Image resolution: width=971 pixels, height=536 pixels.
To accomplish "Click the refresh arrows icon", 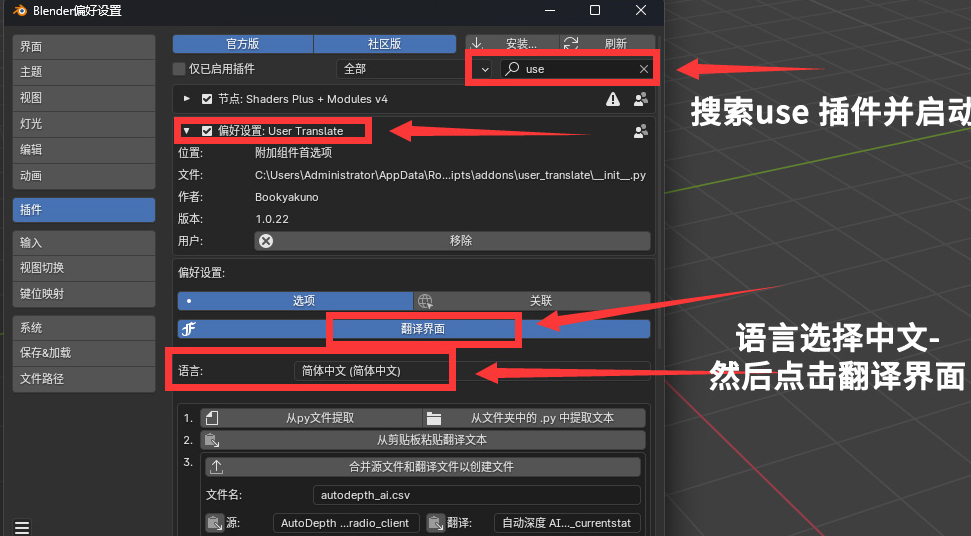I will [571, 43].
